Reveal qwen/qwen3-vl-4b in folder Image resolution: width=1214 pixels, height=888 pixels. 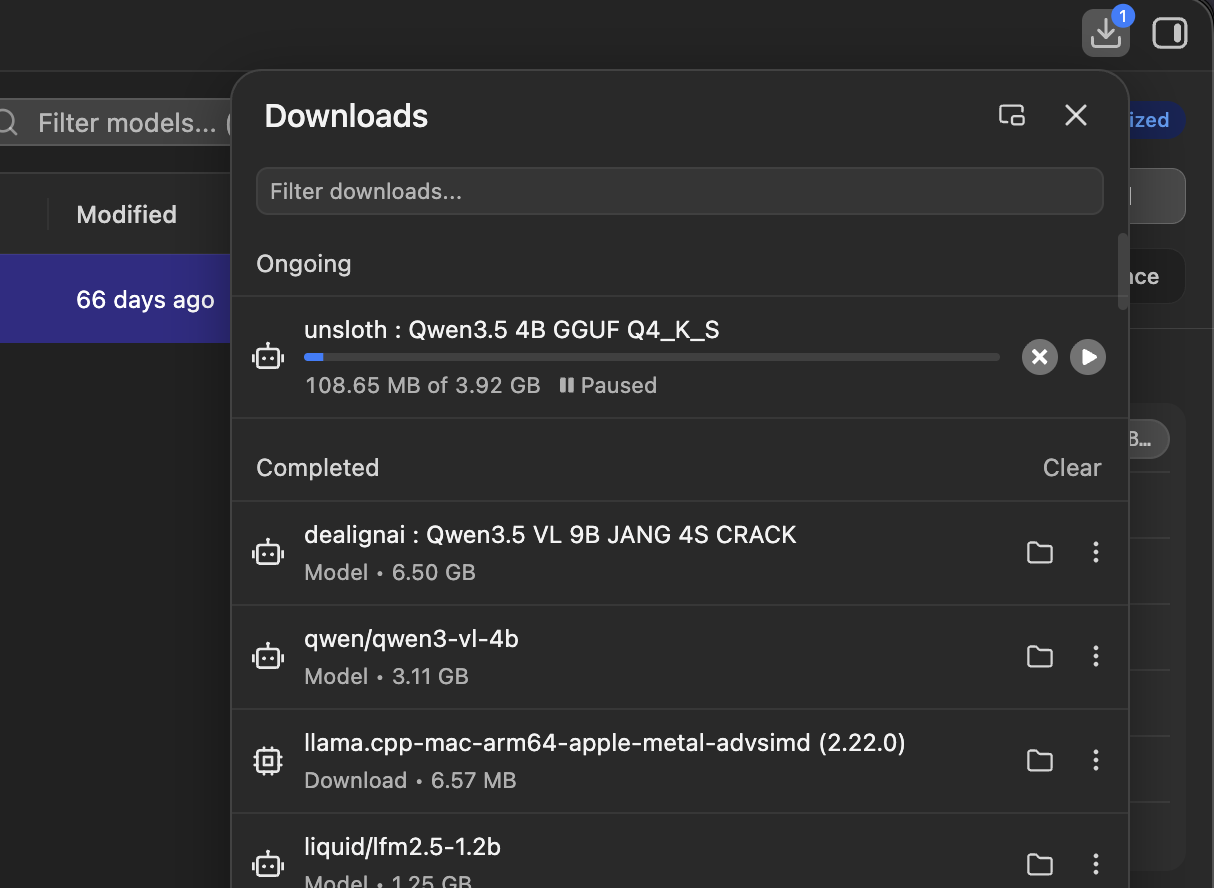coord(1040,656)
